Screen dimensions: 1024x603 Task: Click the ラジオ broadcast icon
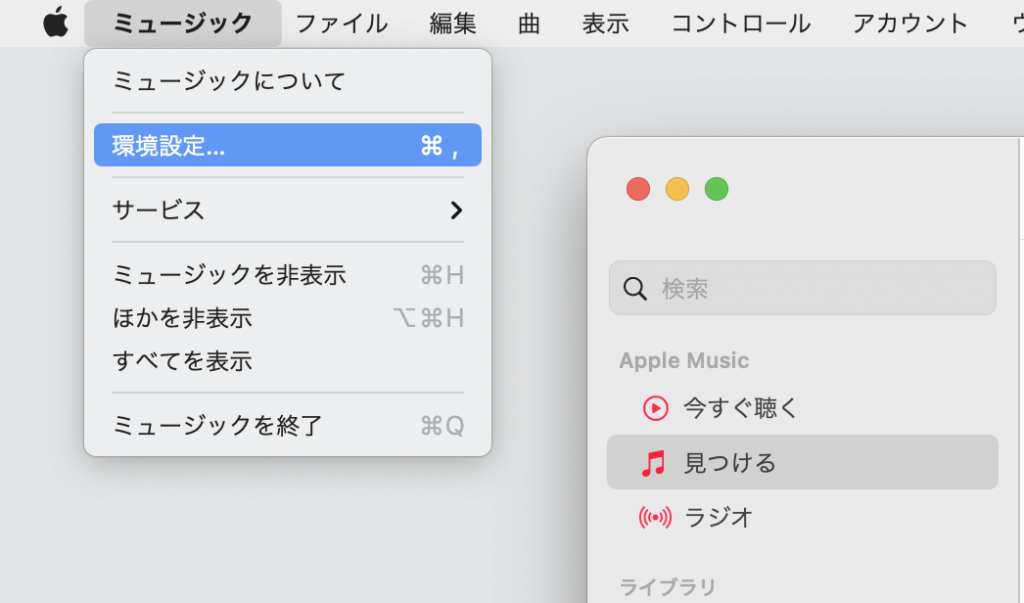[x=654, y=518]
